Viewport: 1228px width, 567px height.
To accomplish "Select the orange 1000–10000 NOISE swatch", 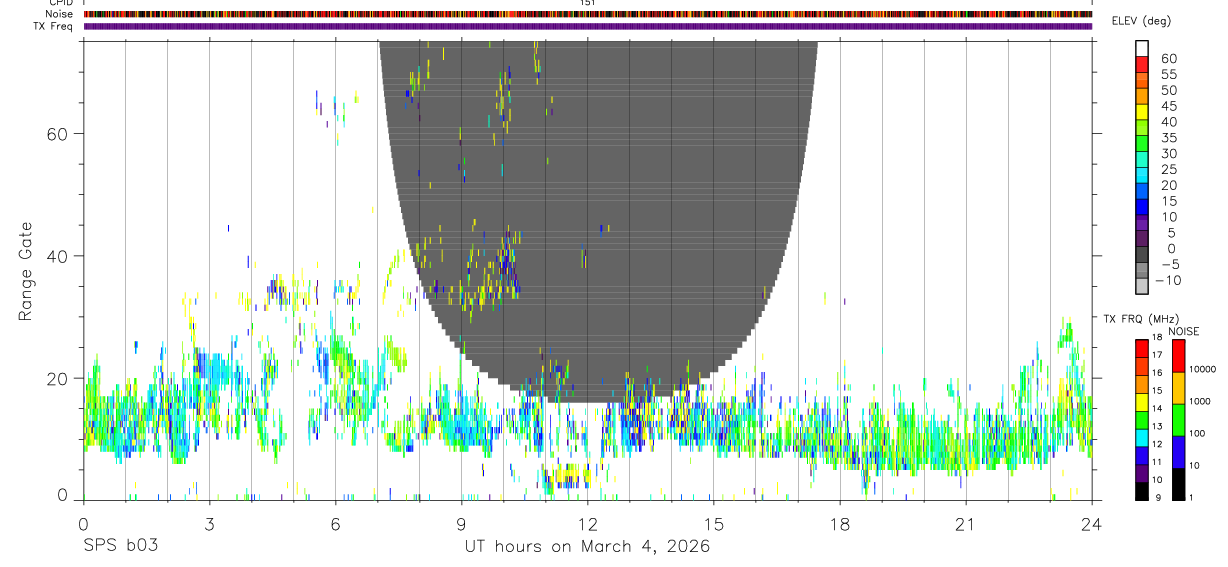I will click(x=1179, y=387).
